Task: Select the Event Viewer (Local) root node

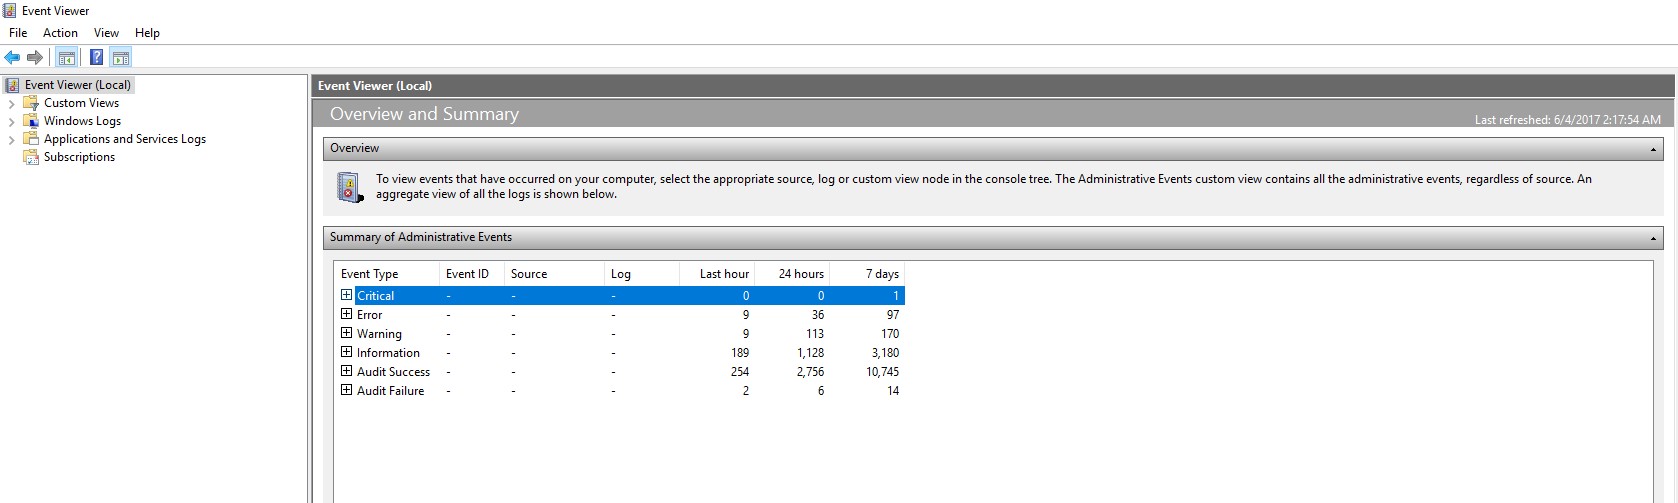Action: coord(77,85)
